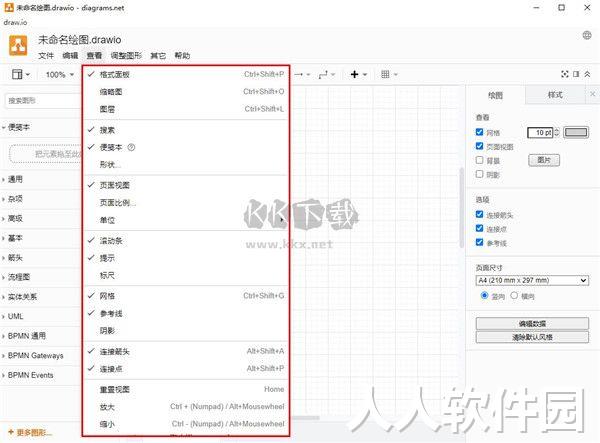Select the 横向 landscape radio button
The width and height of the screenshot is (600, 443).
pos(514,295)
